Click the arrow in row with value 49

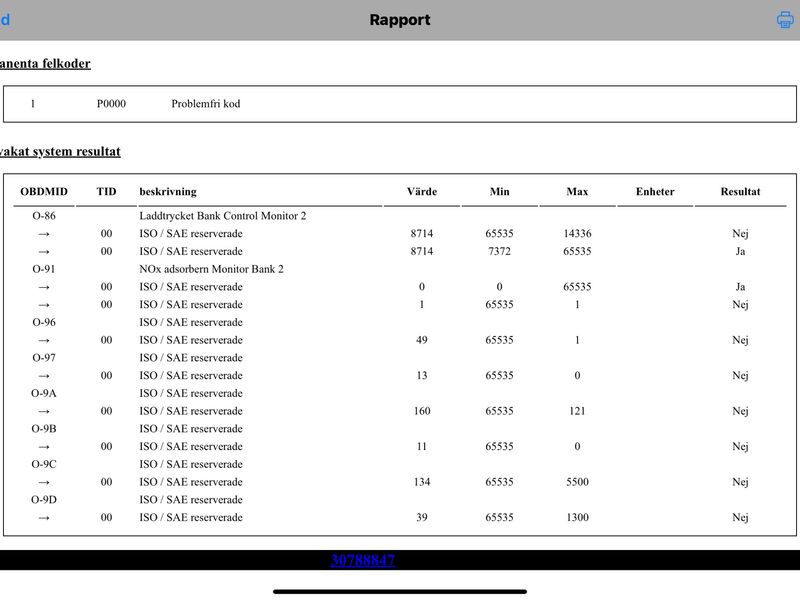pos(44,340)
